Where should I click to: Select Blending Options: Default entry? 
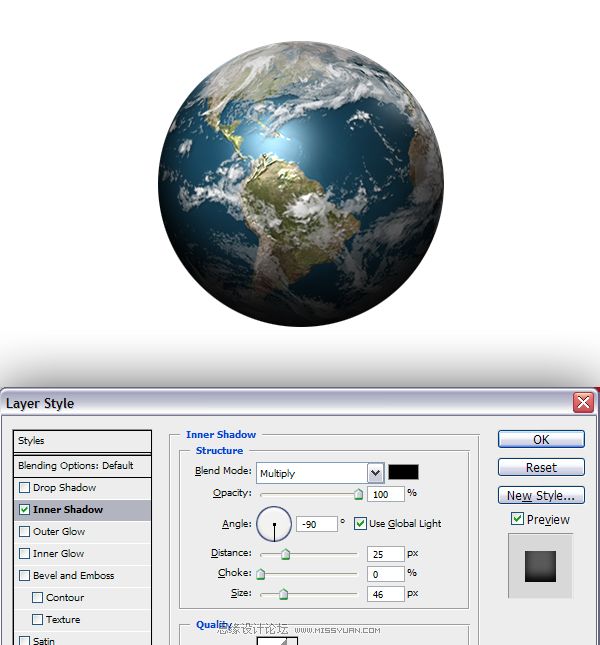click(82, 466)
